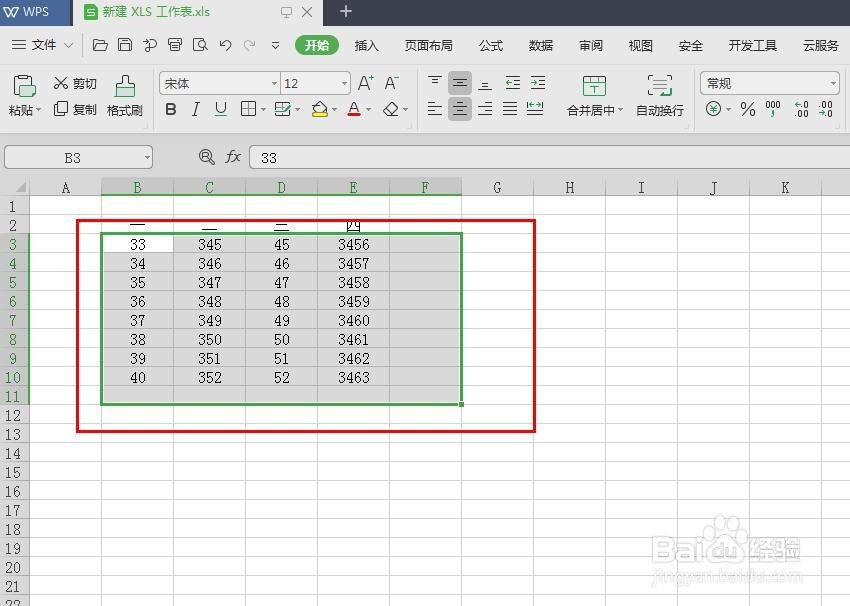Image resolution: width=850 pixels, height=606 pixels.
Task: Open the font name dropdown 宋体
Action: [274, 83]
